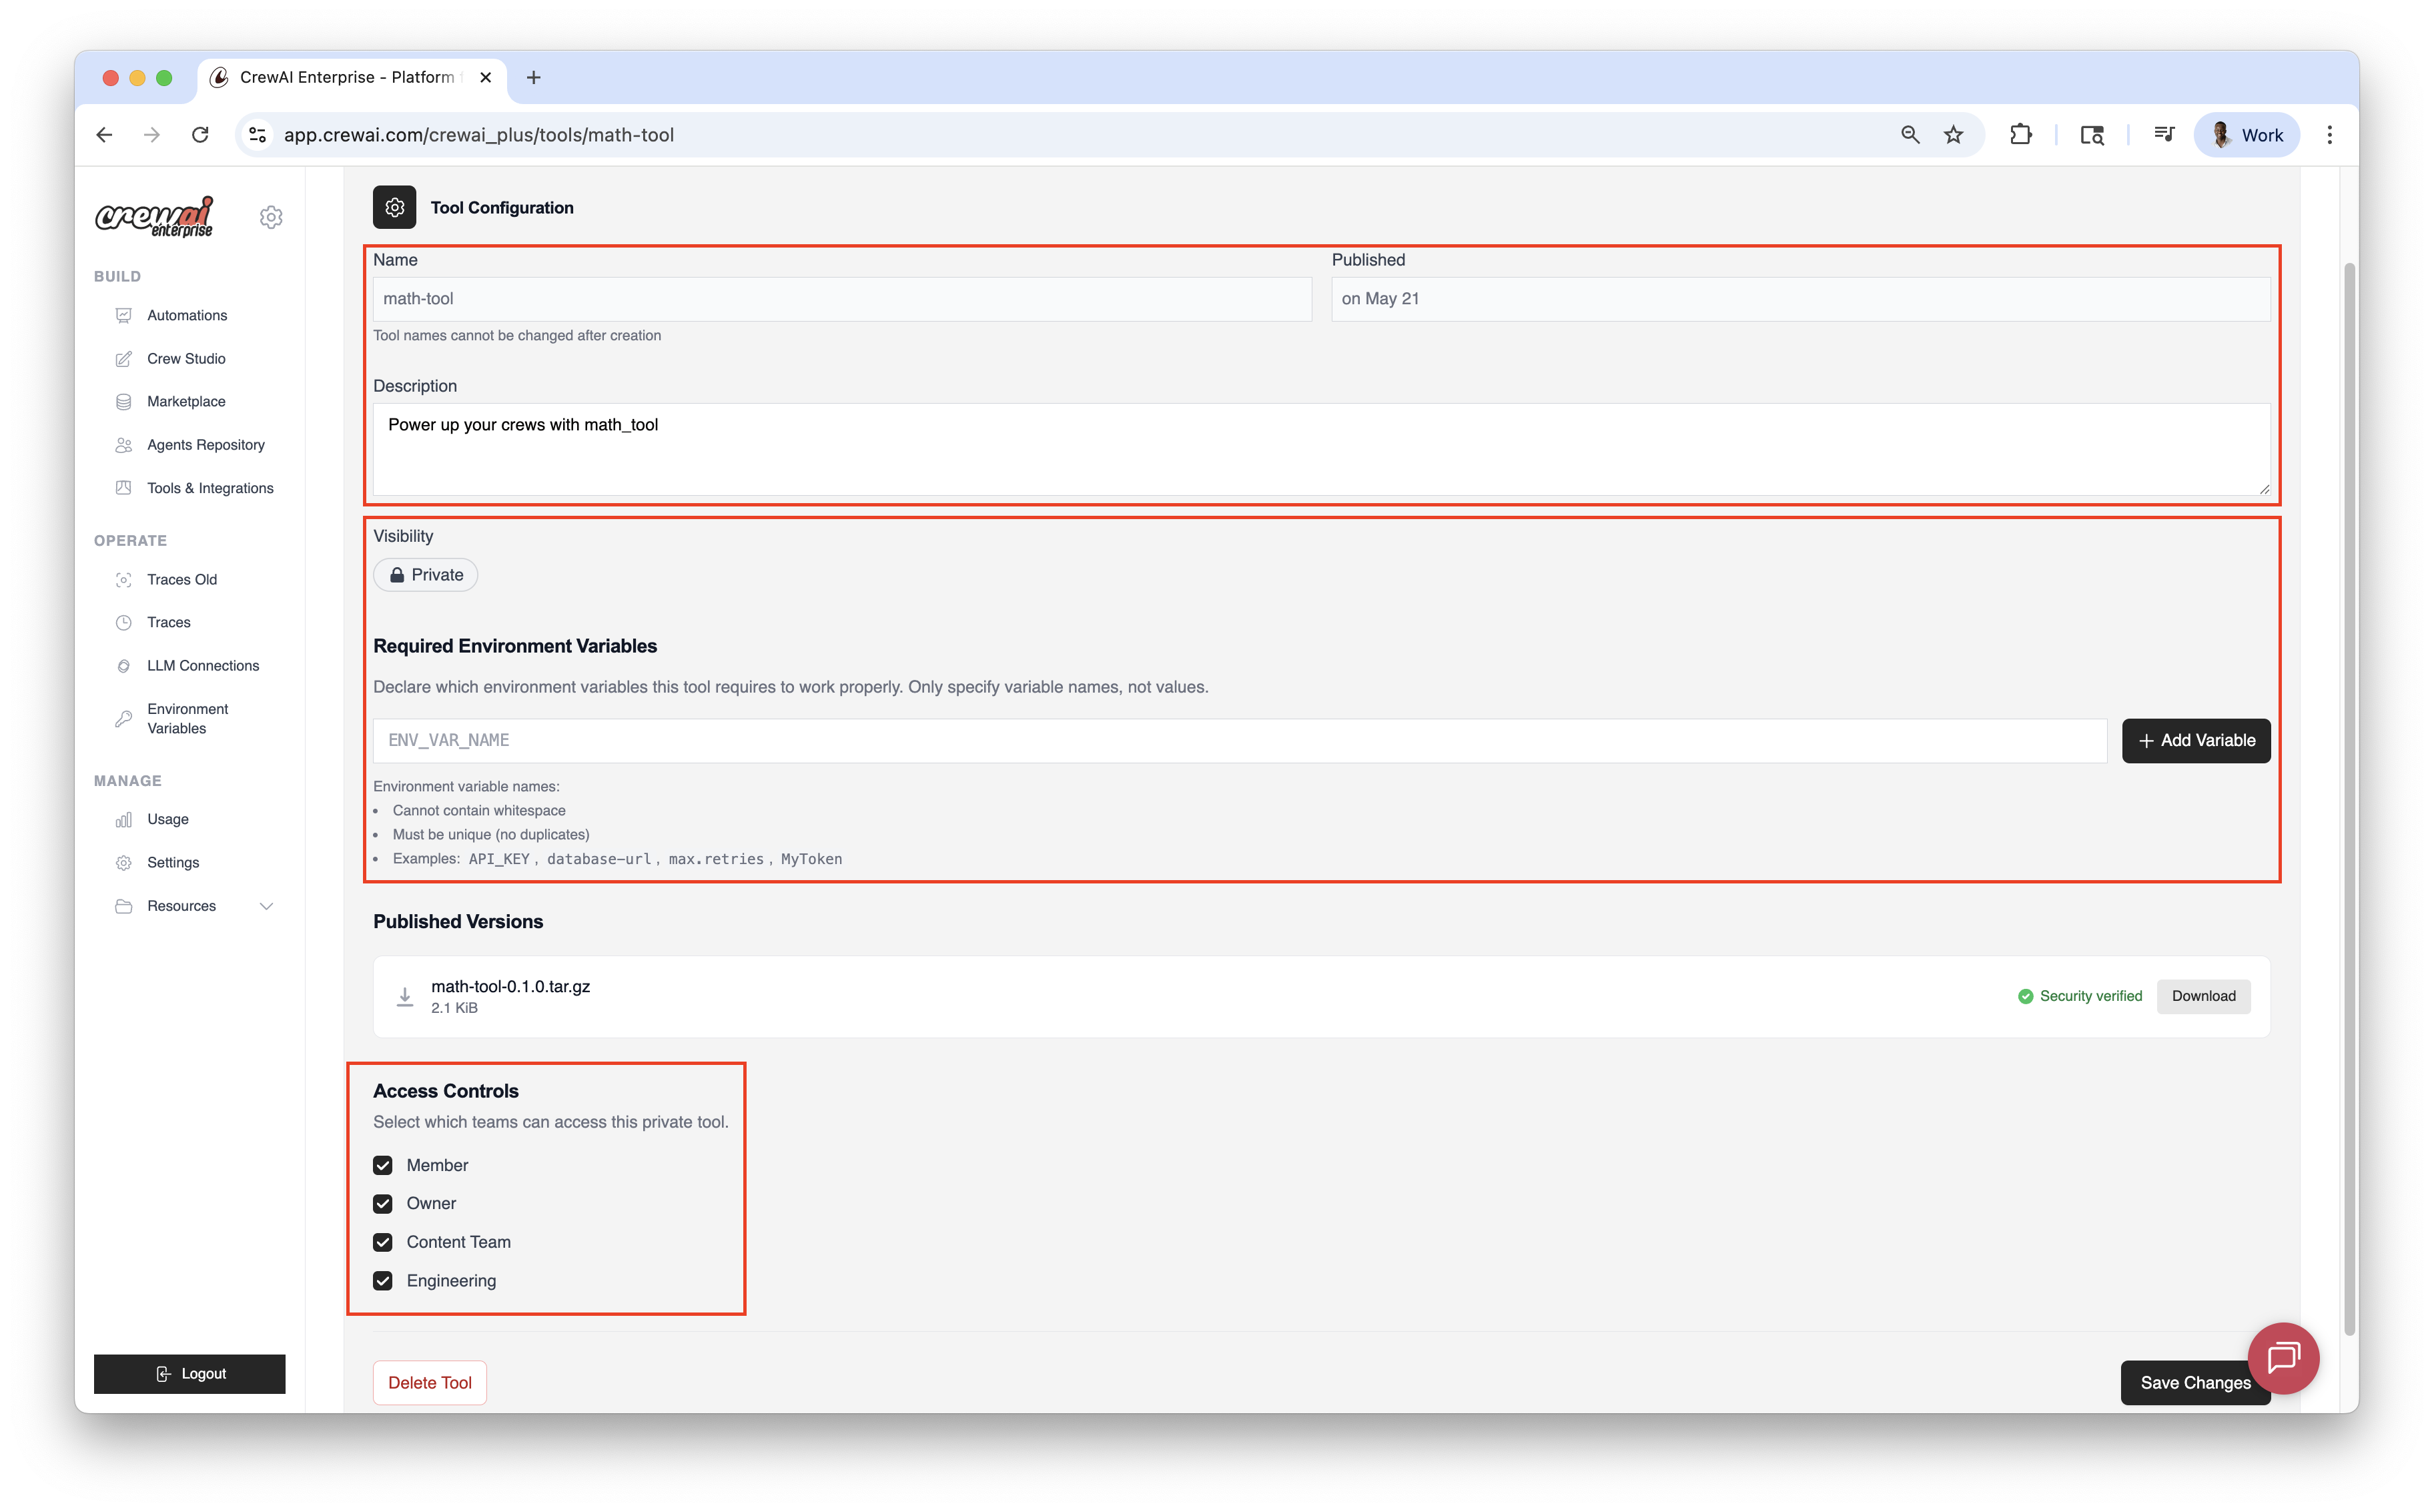2434x1512 pixels.
Task: View Usage statistics
Action: (x=167, y=818)
